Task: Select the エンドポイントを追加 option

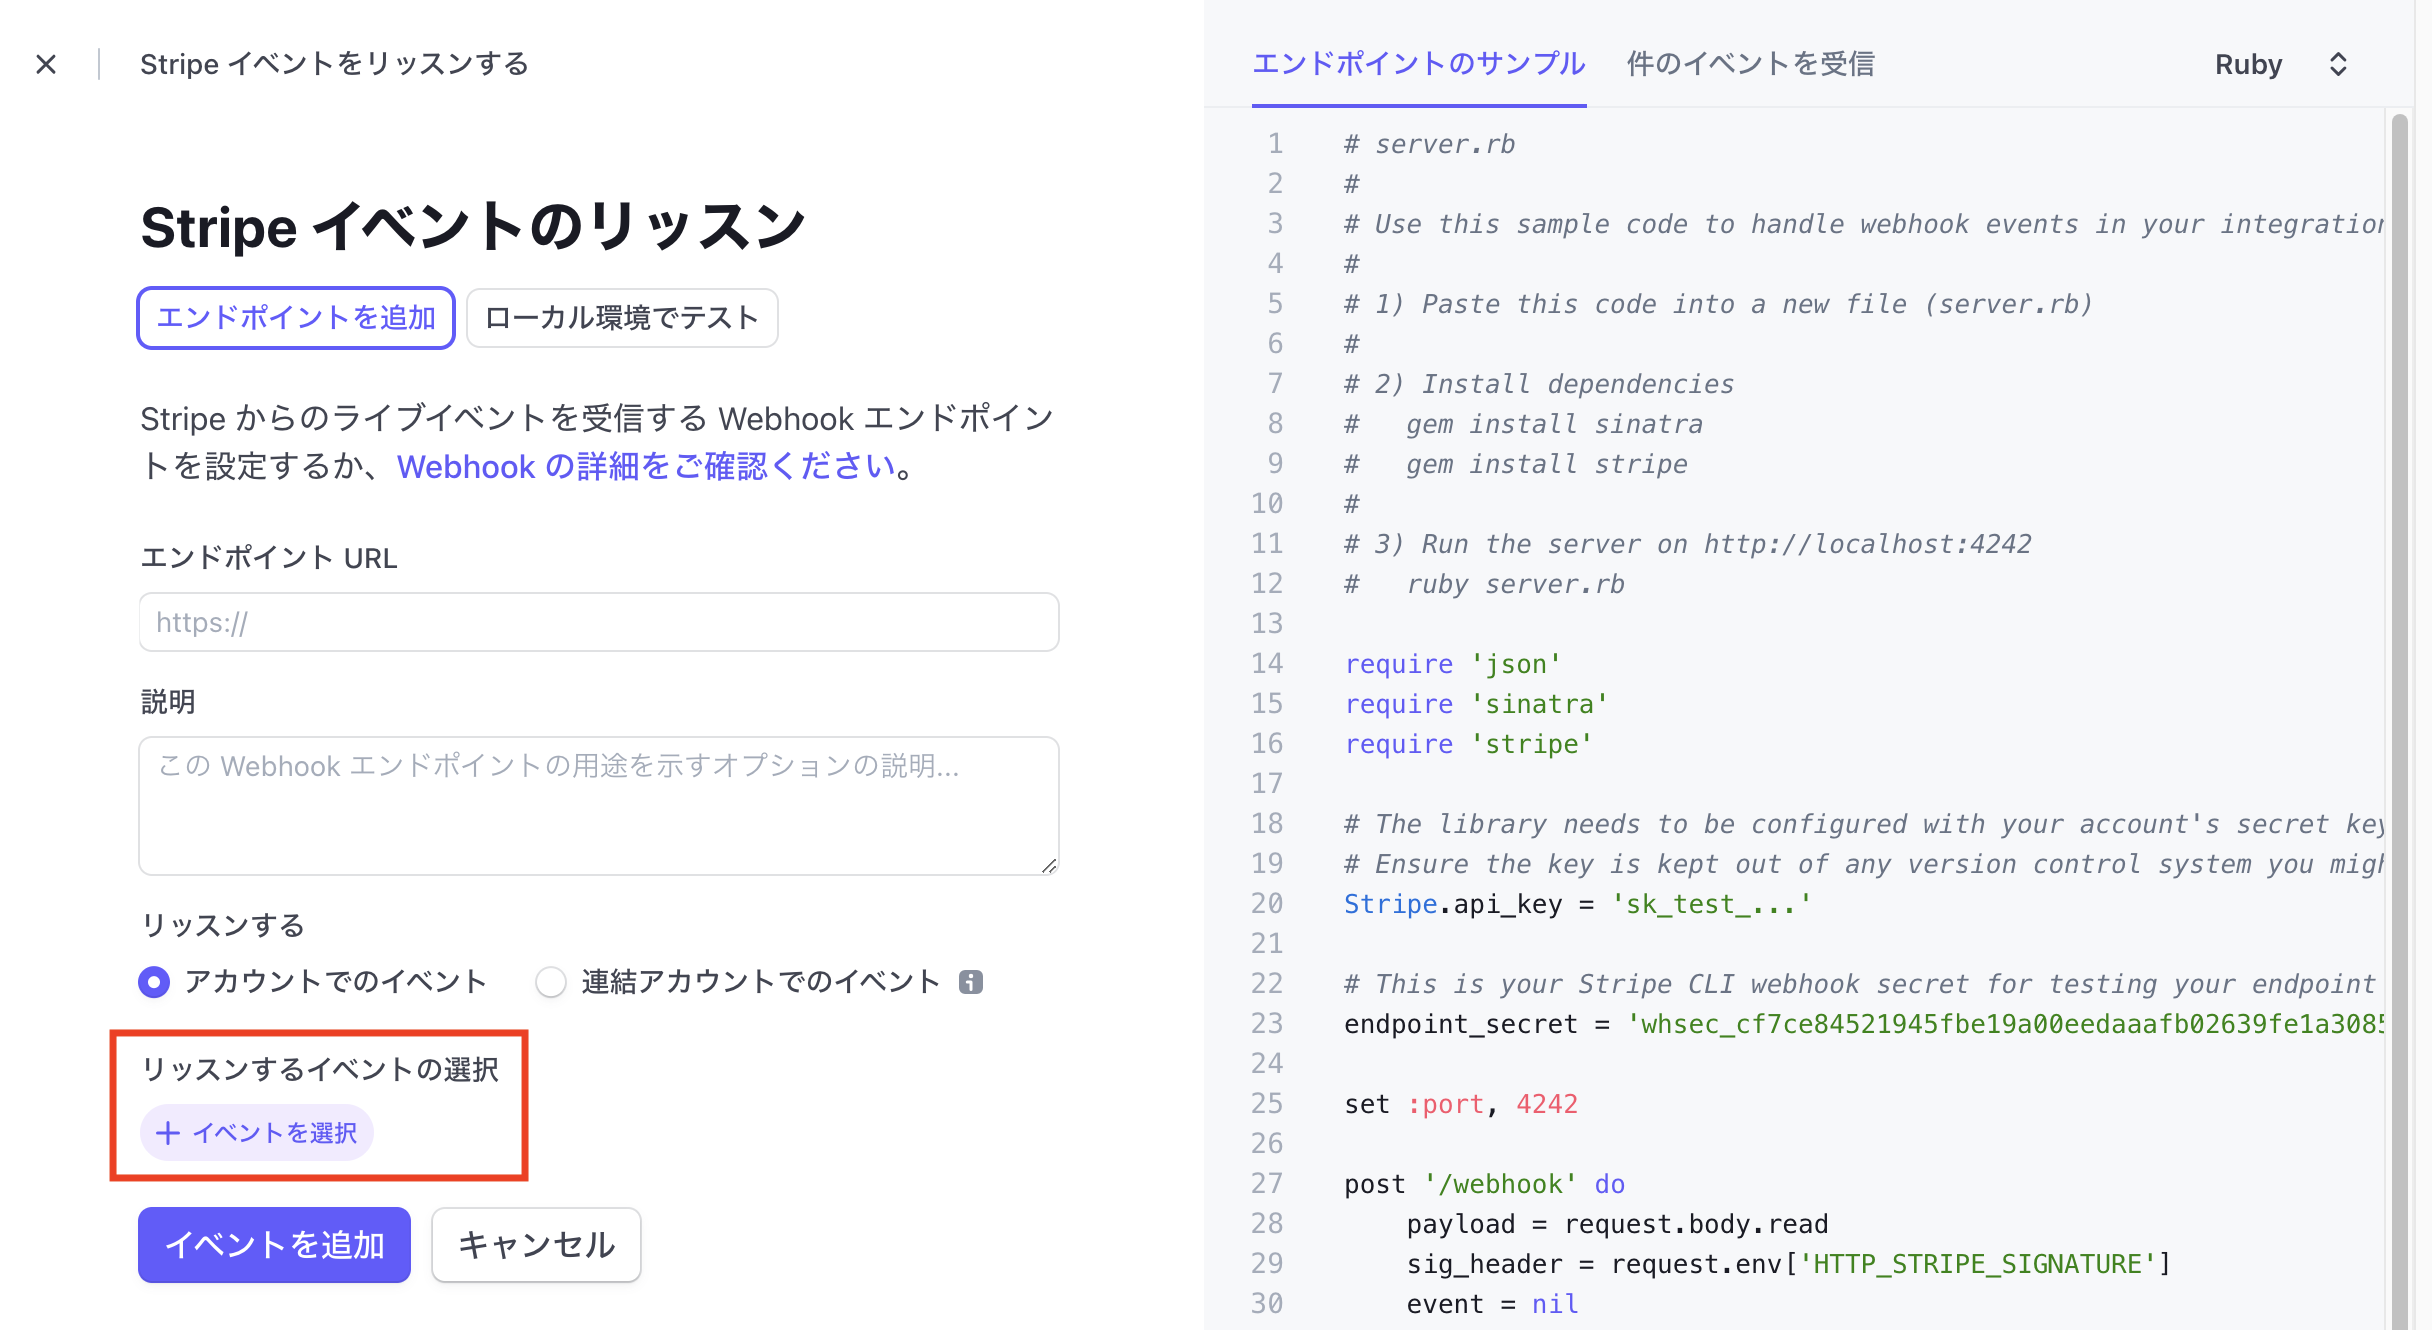Action: pyautogui.click(x=296, y=317)
